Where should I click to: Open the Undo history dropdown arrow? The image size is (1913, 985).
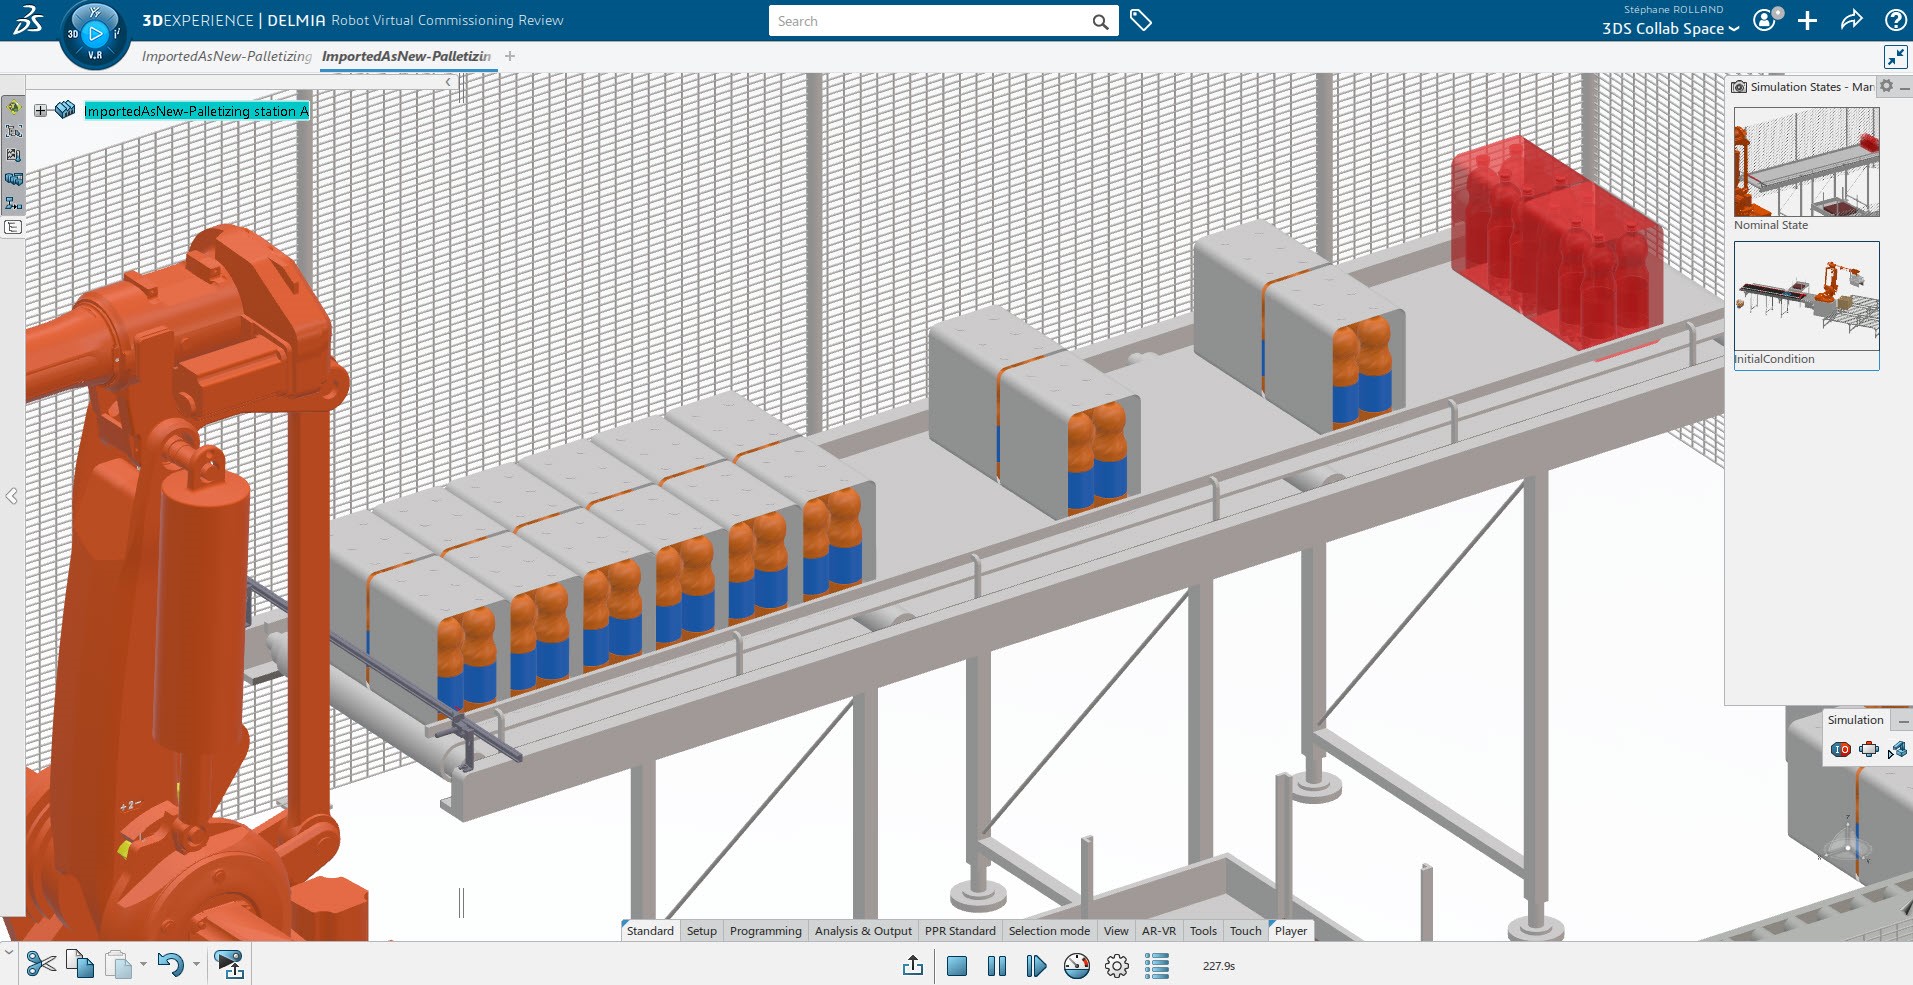(196, 964)
